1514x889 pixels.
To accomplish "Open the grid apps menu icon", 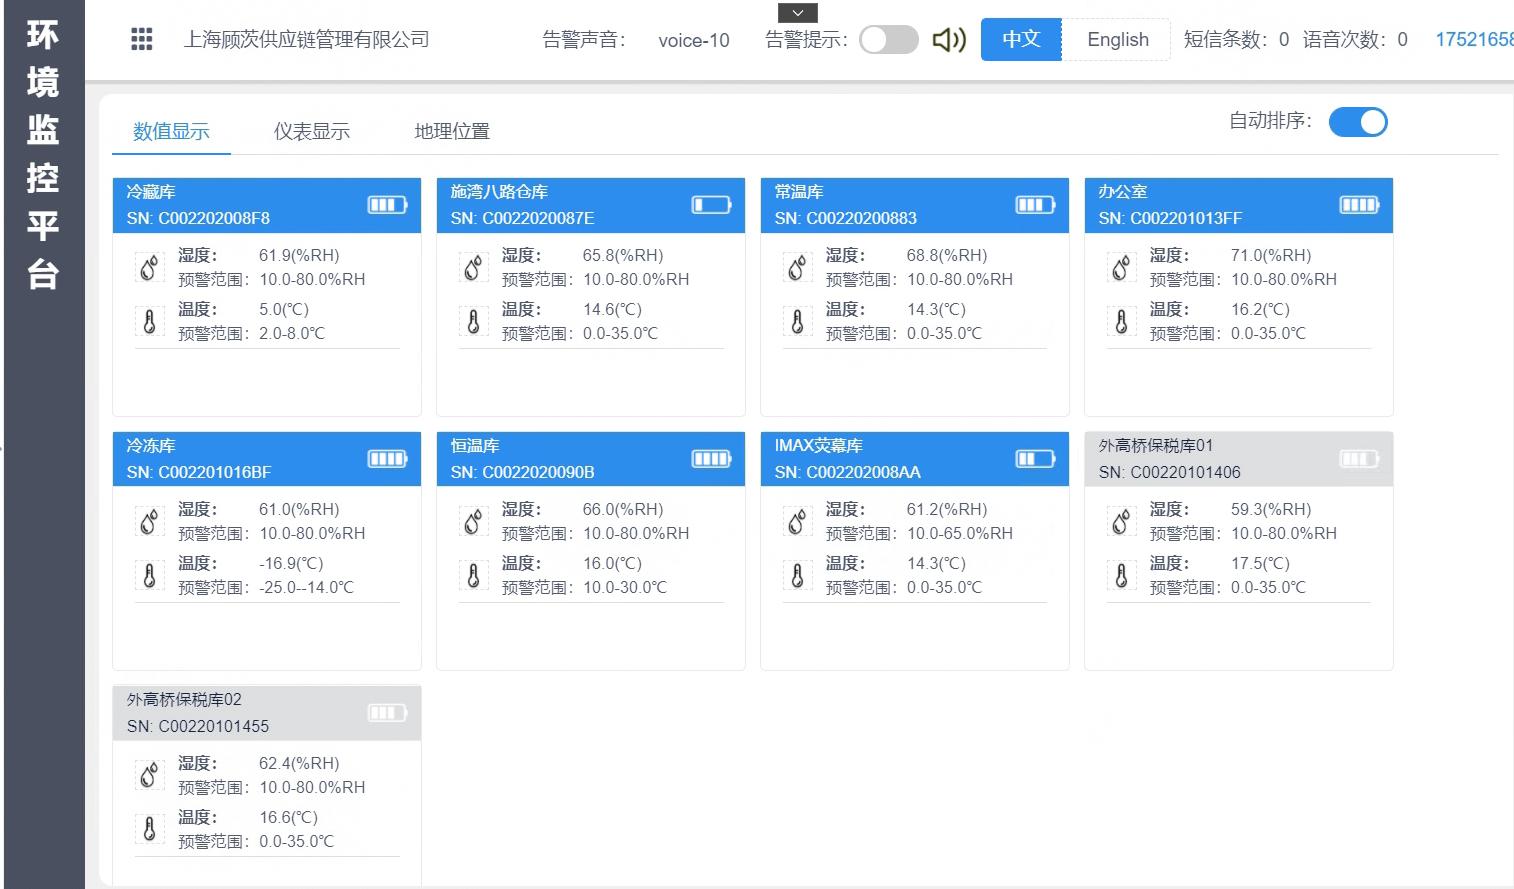I will coord(142,39).
